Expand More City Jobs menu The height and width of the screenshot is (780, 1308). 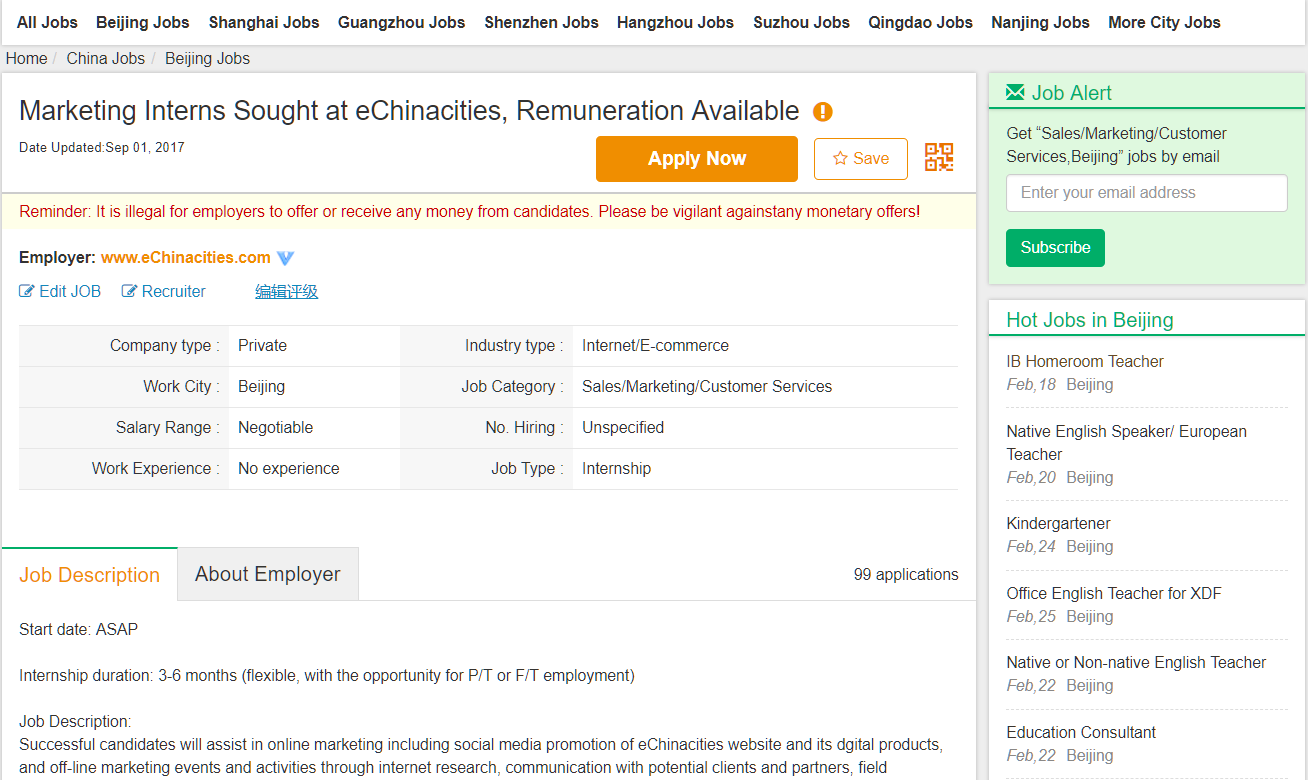(1164, 22)
